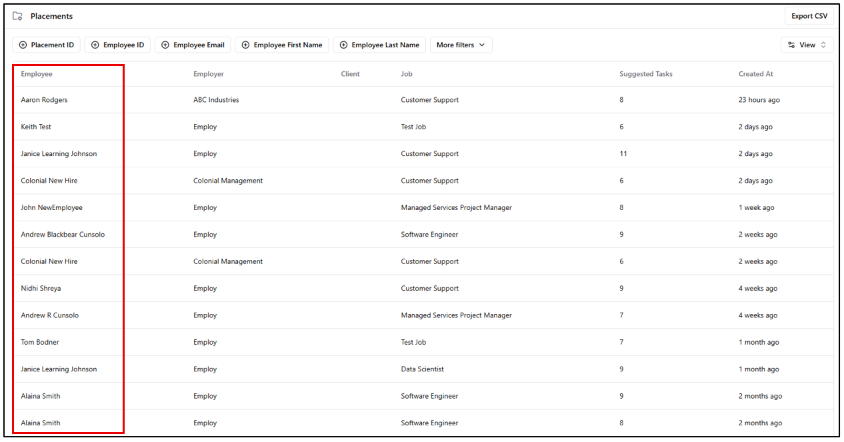Open Colonial Management employer in first occurrence
The height and width of the screenshot is (442, 844).
228,181
